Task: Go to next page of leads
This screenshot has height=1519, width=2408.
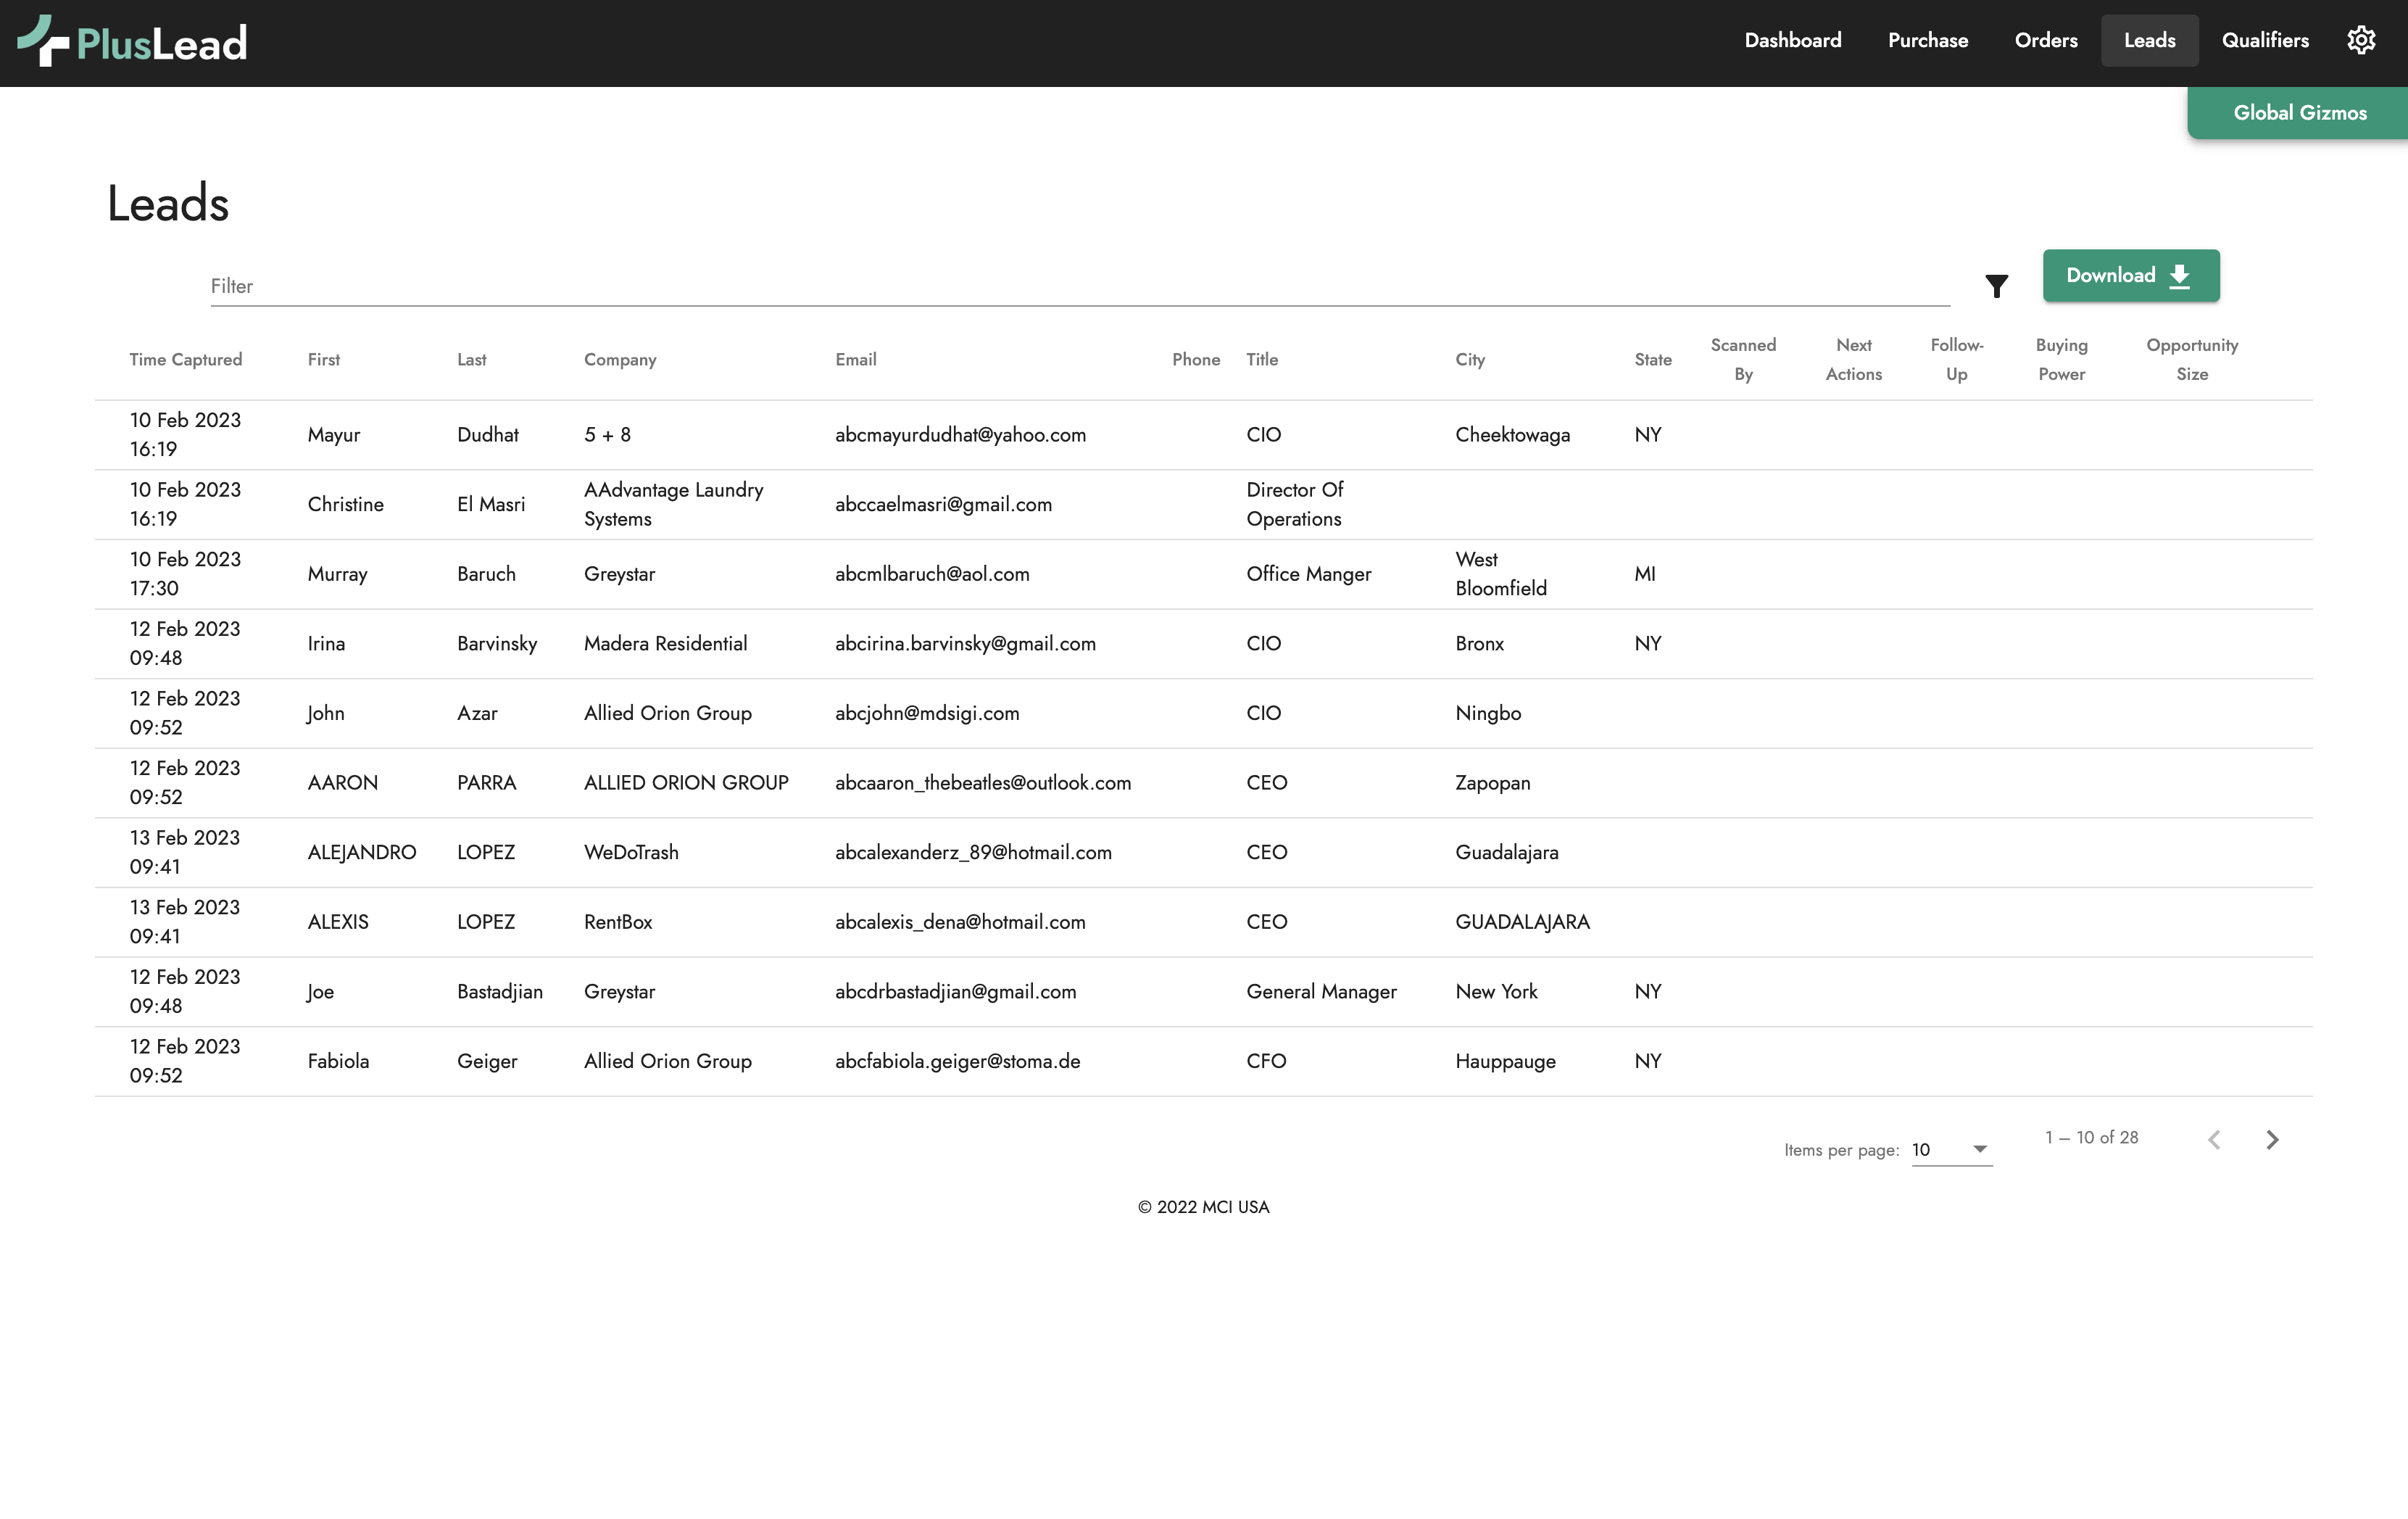Action: [2272, 1139]
